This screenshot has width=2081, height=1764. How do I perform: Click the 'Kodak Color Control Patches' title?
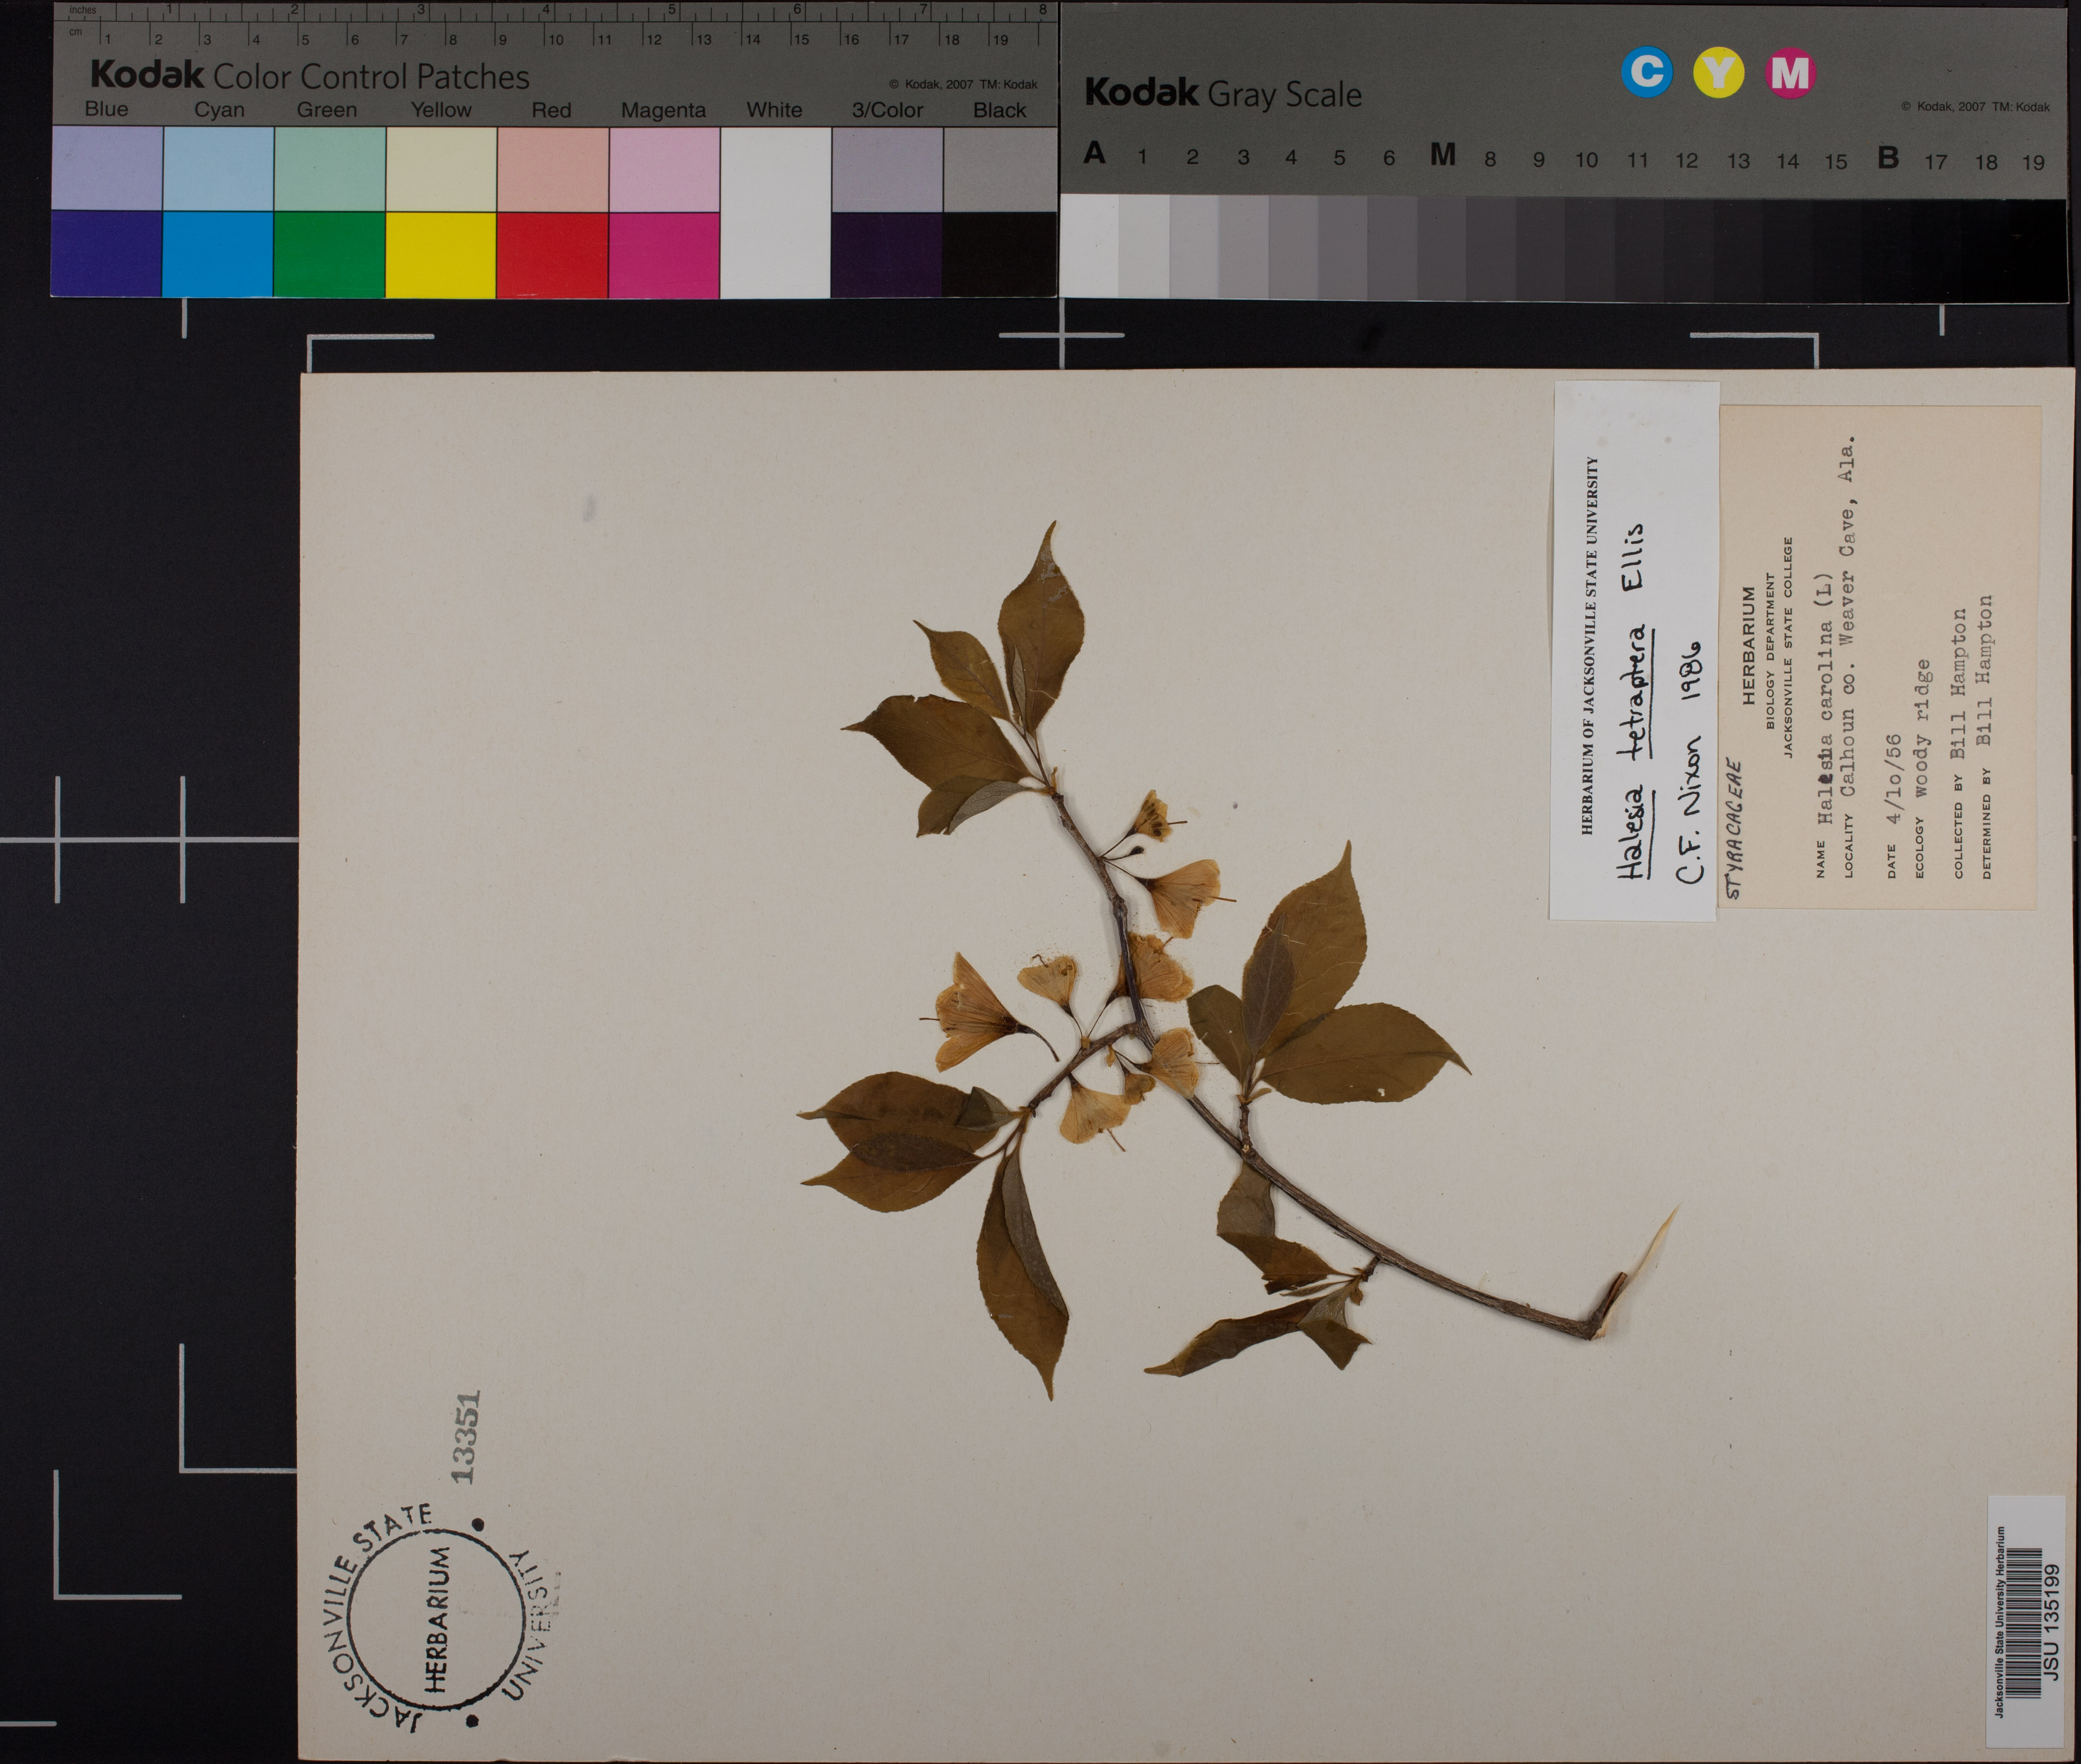coord(310,76)
